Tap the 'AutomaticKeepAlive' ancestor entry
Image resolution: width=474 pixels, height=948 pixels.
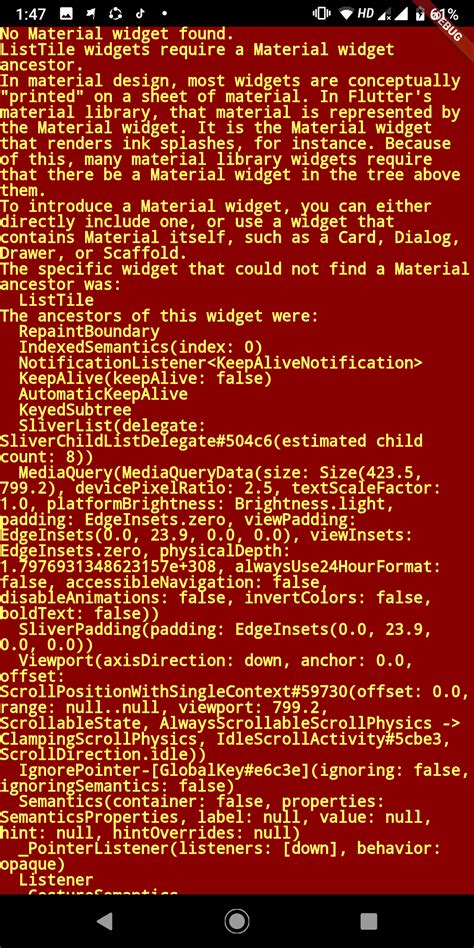coord(103,394)
